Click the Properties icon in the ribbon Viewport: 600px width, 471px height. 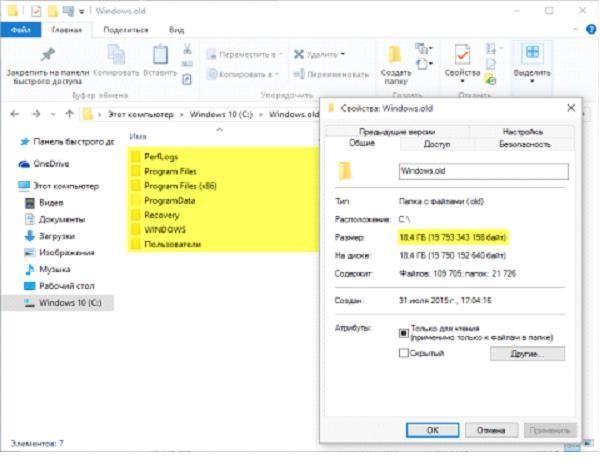pos(462,55)
